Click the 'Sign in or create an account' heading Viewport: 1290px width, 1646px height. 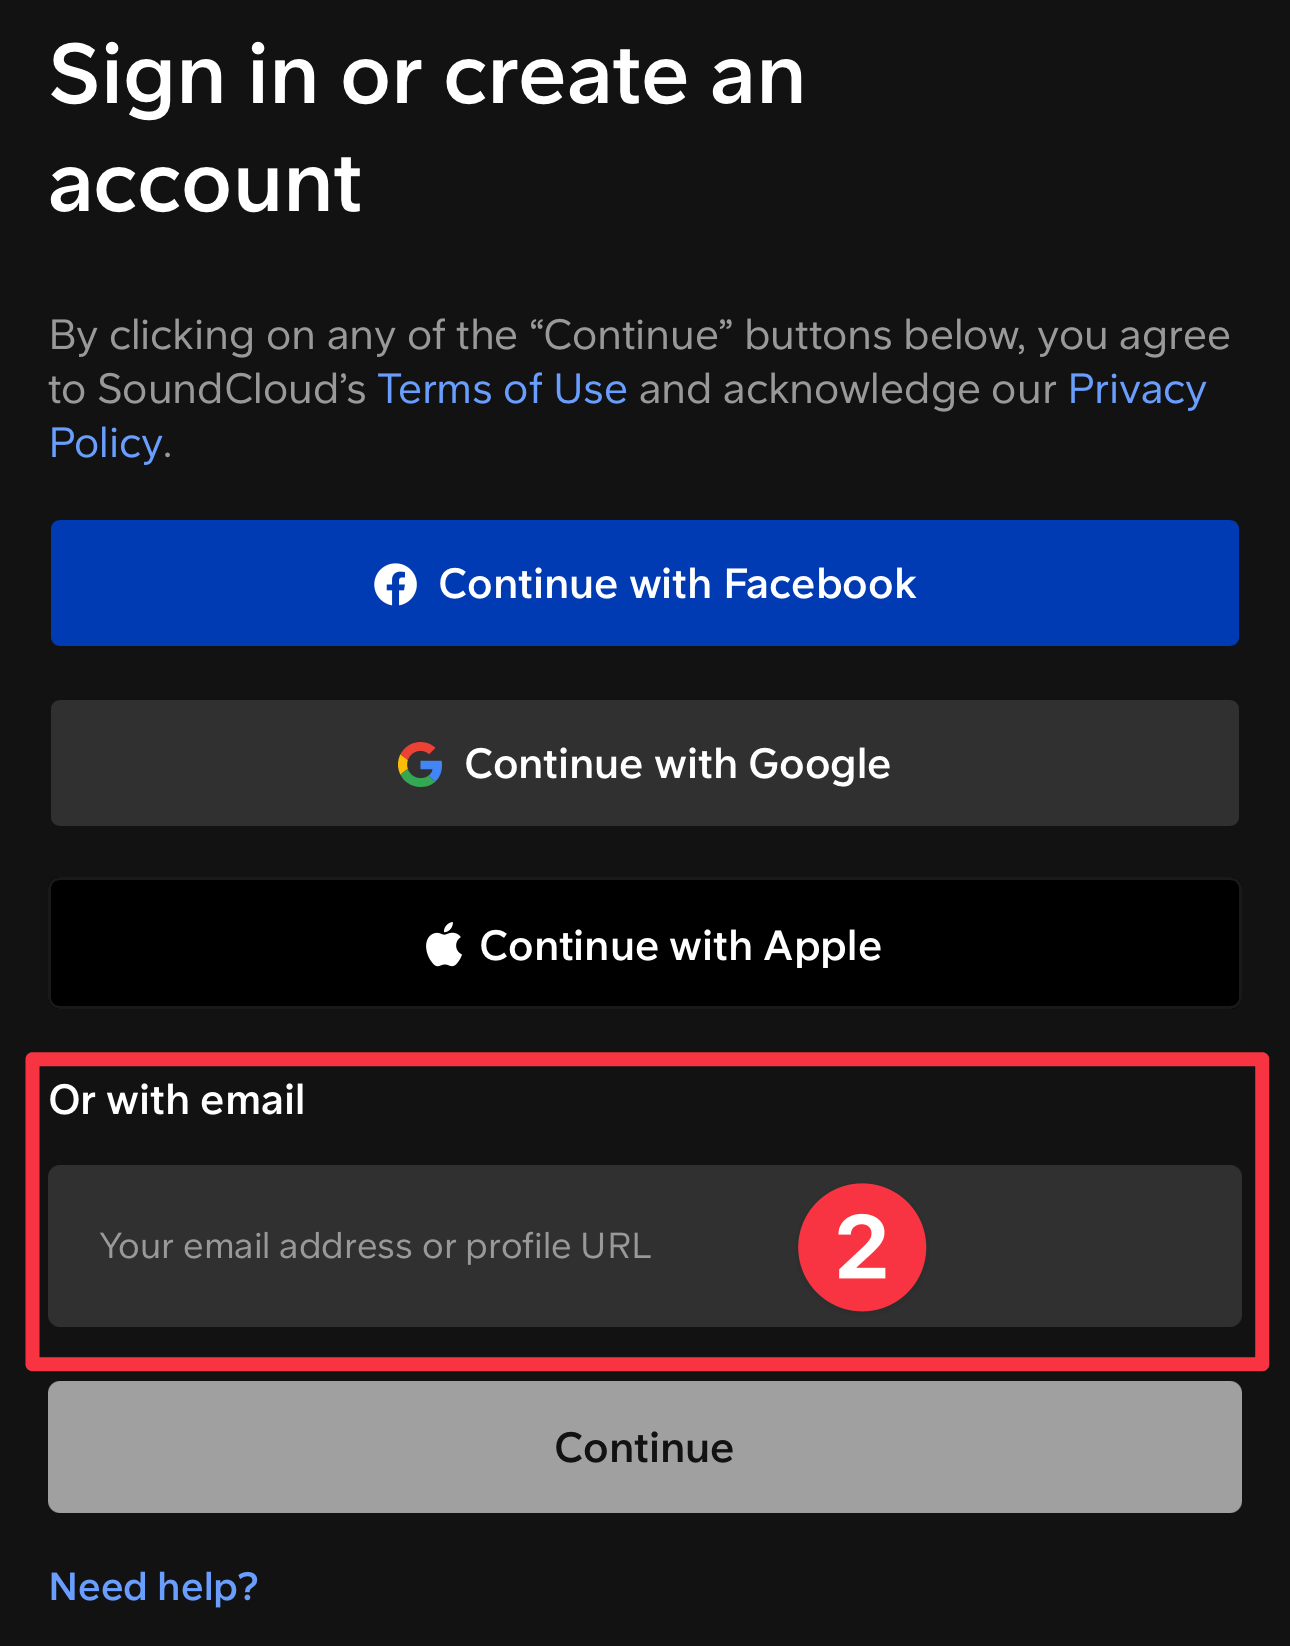click(x=427, y=130)
